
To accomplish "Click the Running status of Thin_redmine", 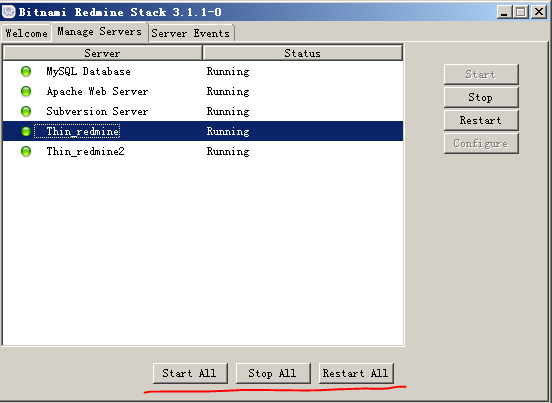I will [228, 131].
